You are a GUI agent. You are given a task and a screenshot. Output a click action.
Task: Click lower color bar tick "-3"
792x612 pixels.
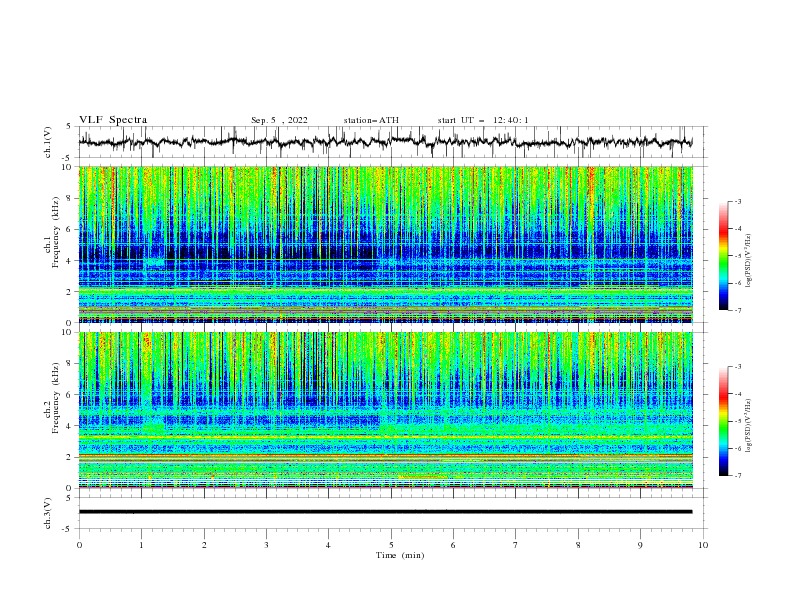click(x=738, y=367)
